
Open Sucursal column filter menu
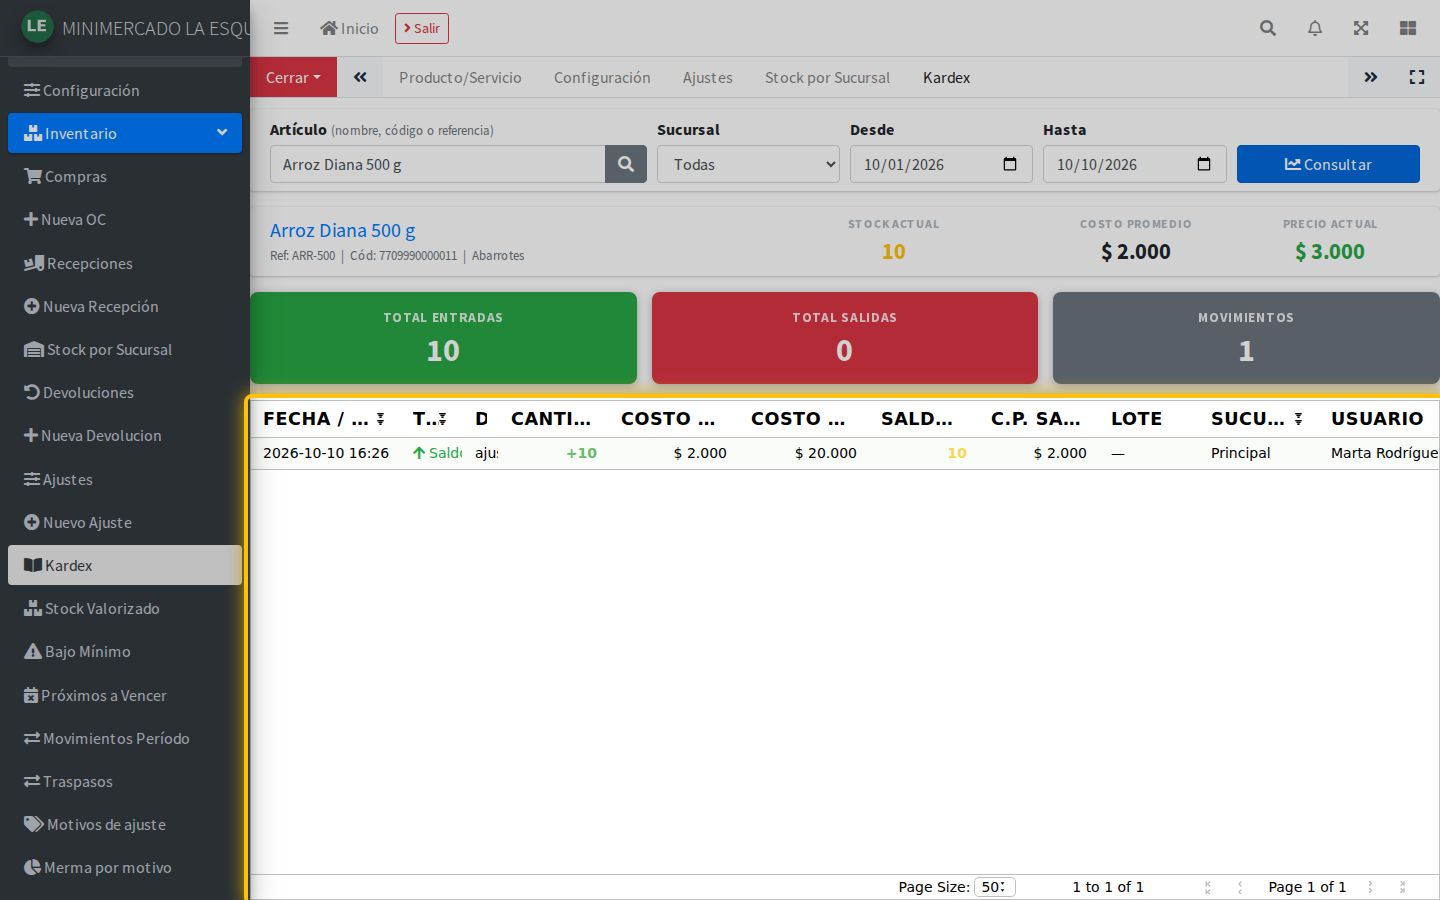coord(1298,419)
